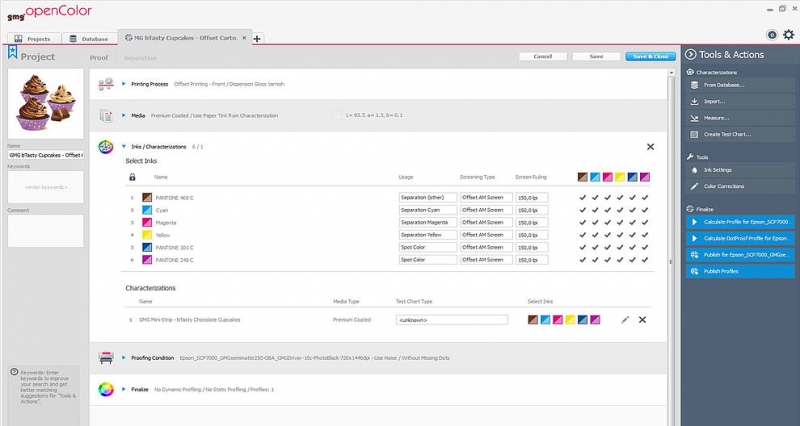
Task: Click the Save button
Action: pos(596,57)
